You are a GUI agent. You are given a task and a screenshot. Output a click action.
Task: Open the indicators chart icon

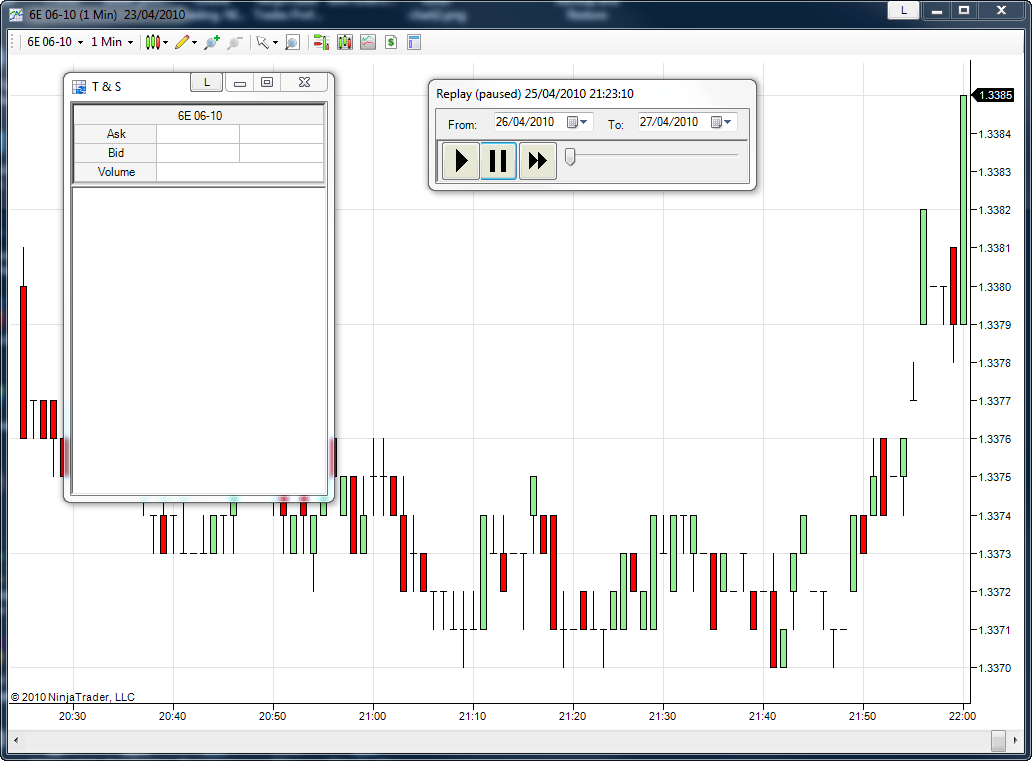(368, 43)
